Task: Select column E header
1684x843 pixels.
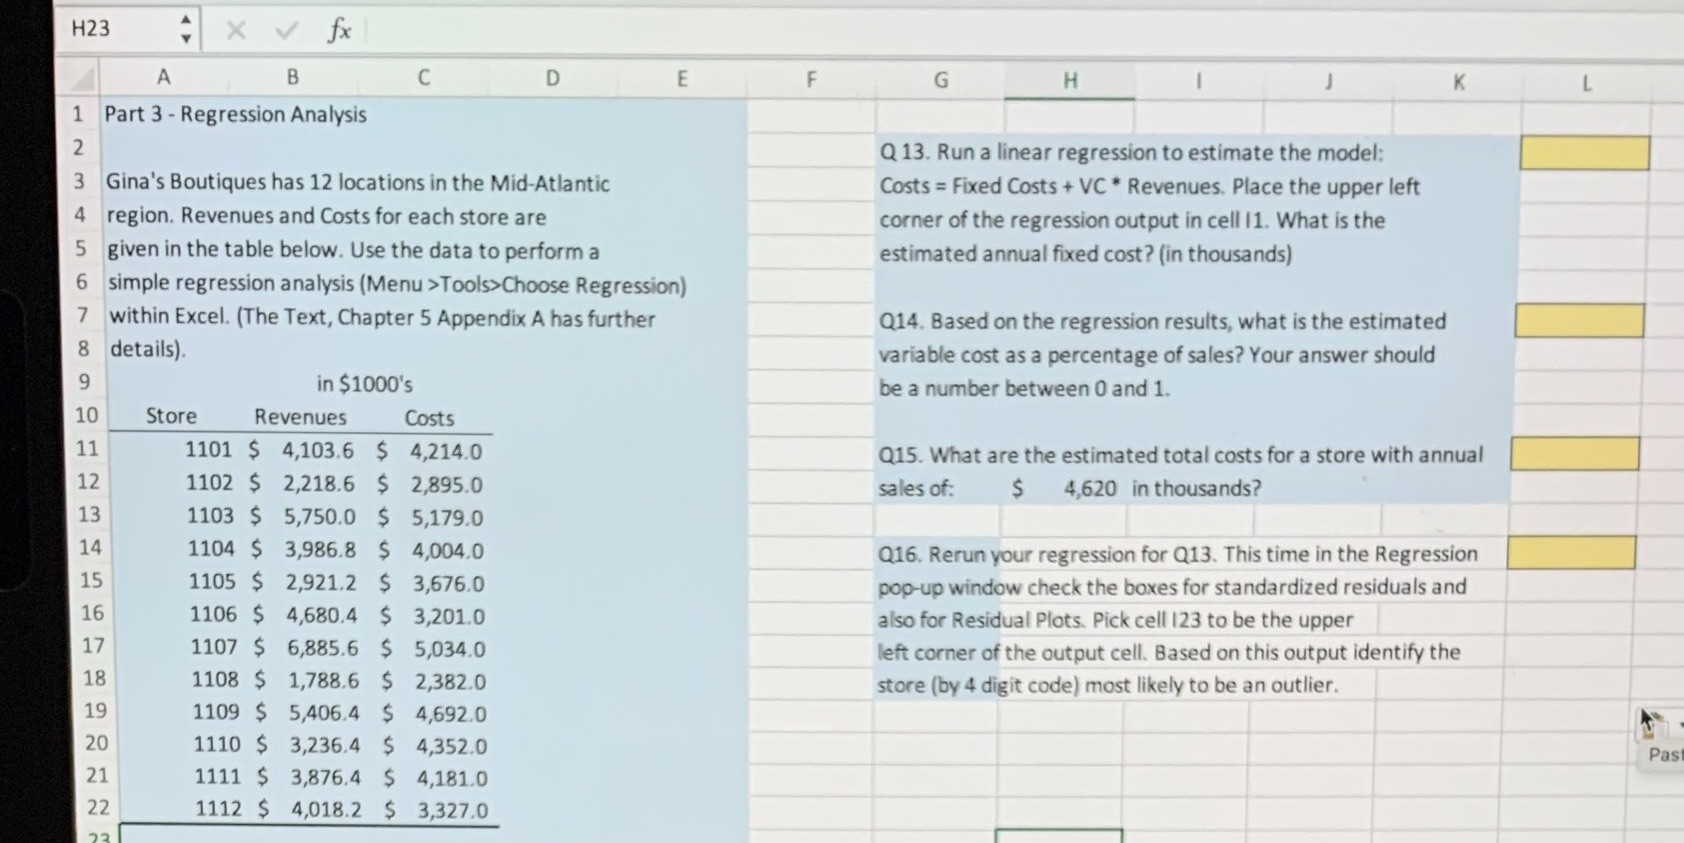Action: coord(682,79)
